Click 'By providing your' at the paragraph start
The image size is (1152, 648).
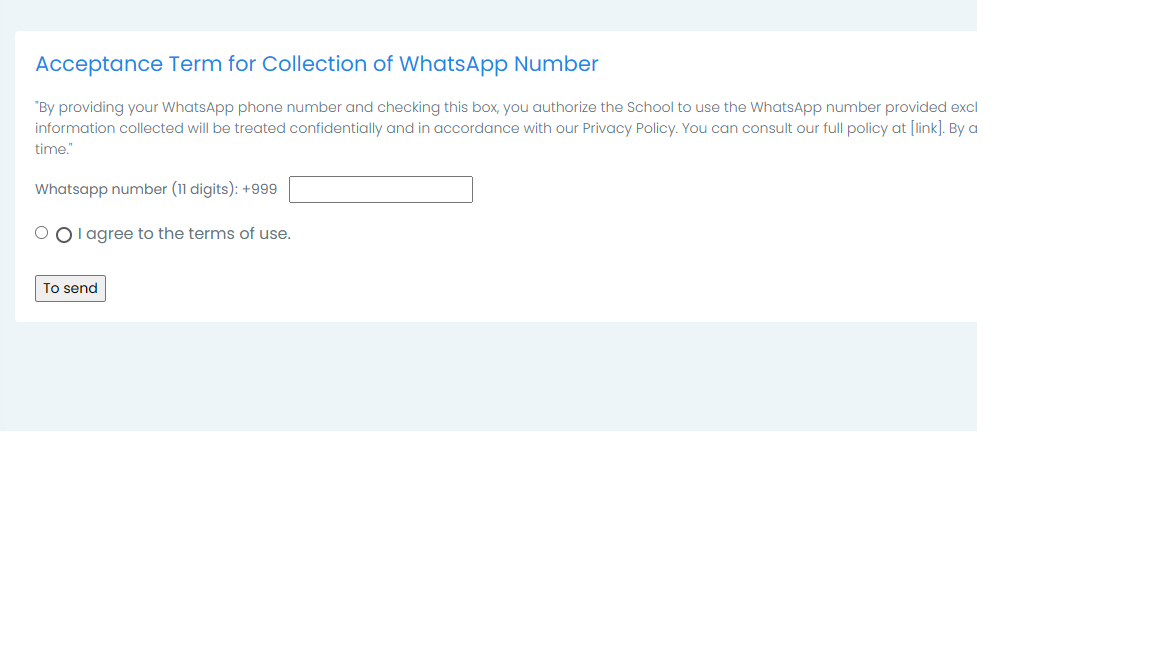(x=97, y=107)
